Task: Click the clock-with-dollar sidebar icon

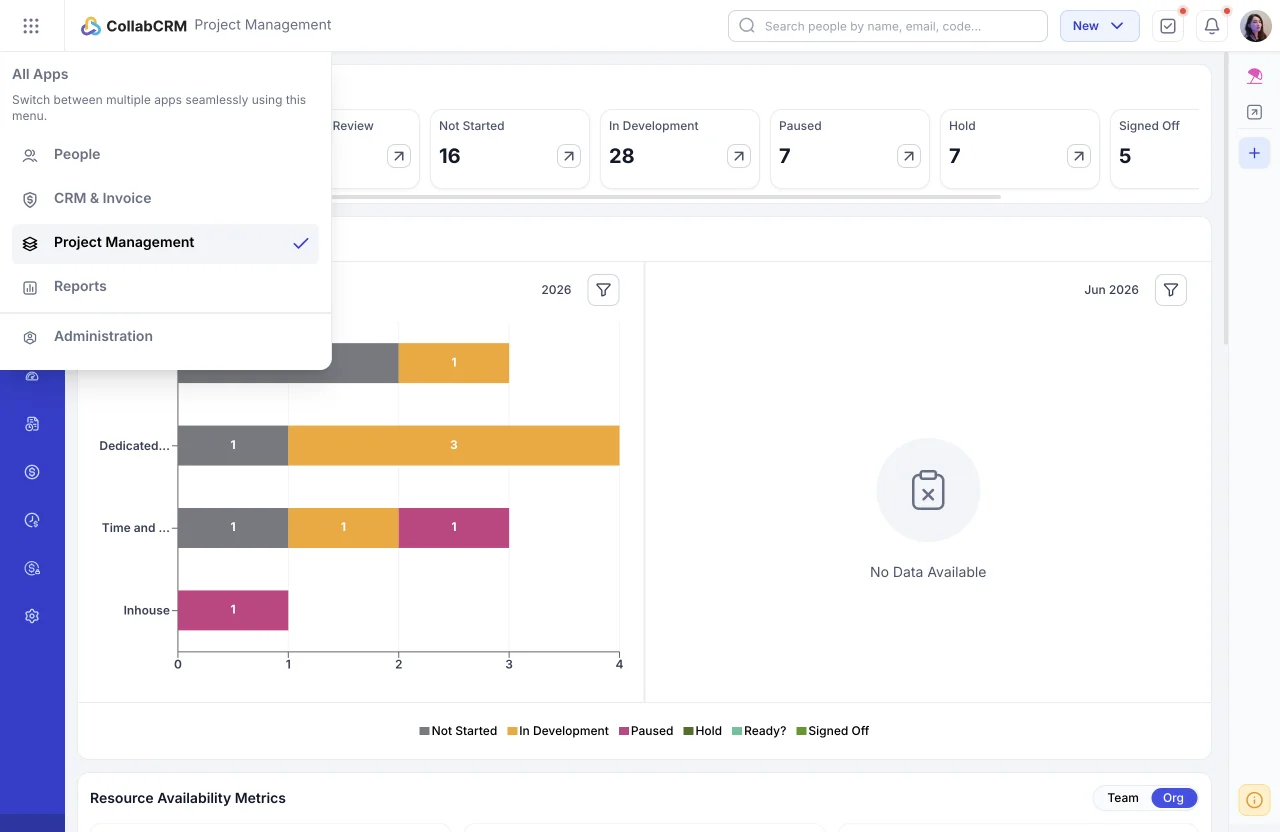Action: pyautogui.click(x=32, y=520)
